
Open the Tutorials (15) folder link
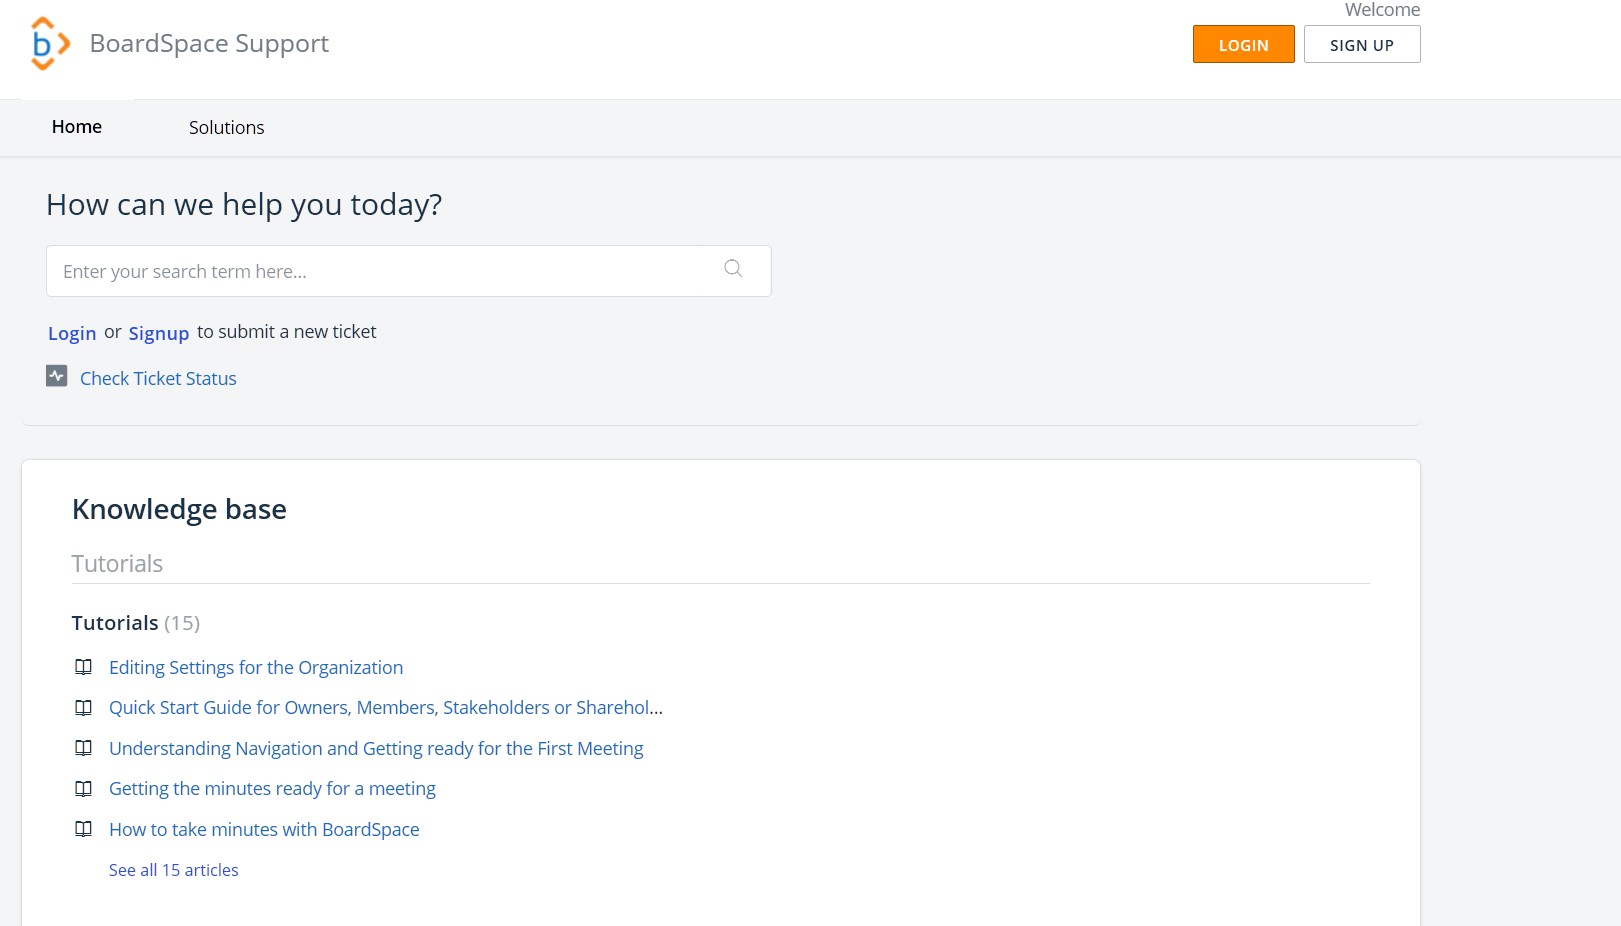tap(136, 623)
